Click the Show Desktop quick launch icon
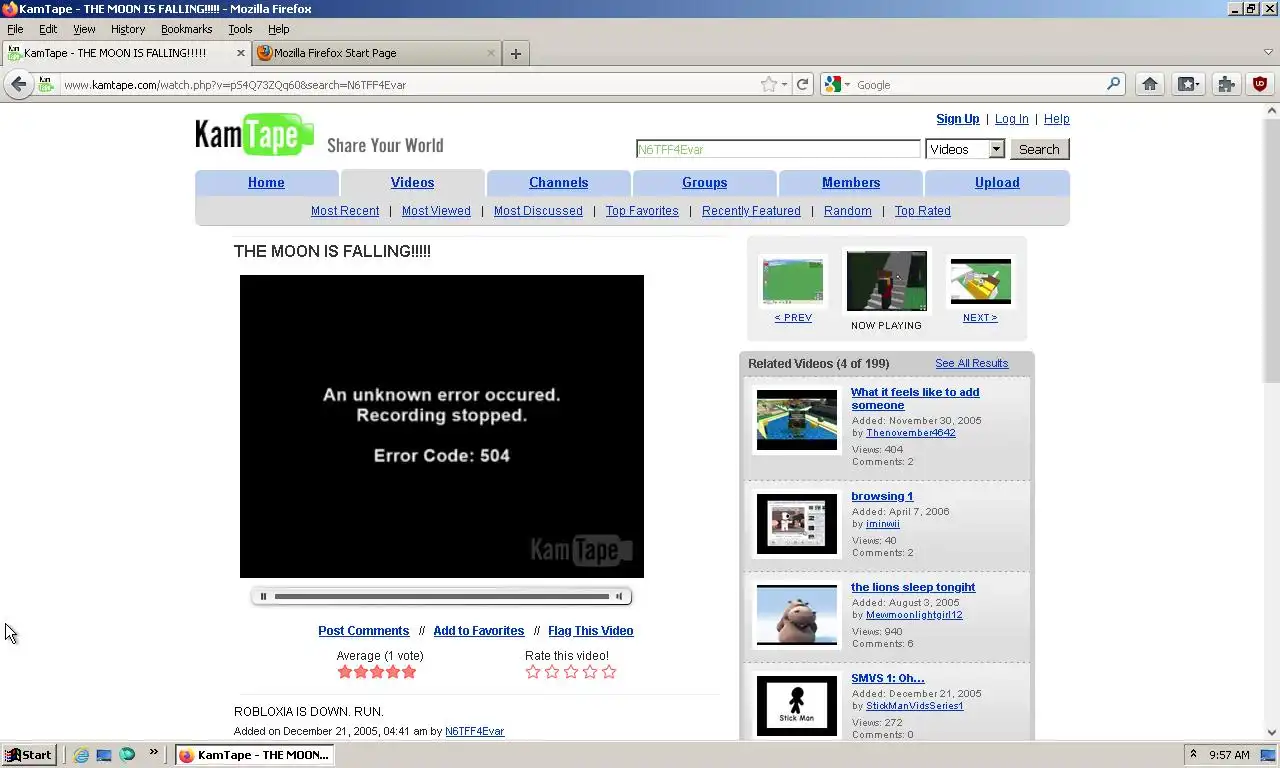1280x768 pixels. coord(104,755)
